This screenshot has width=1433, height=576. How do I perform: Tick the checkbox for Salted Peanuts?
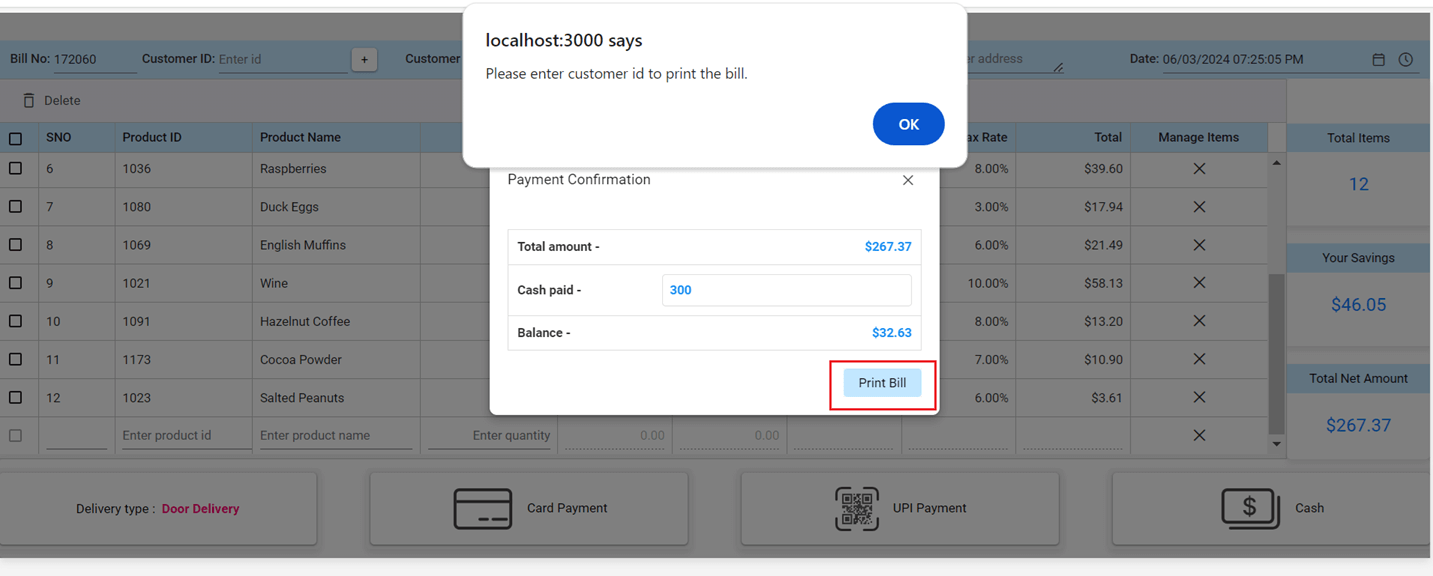[16, 397]
